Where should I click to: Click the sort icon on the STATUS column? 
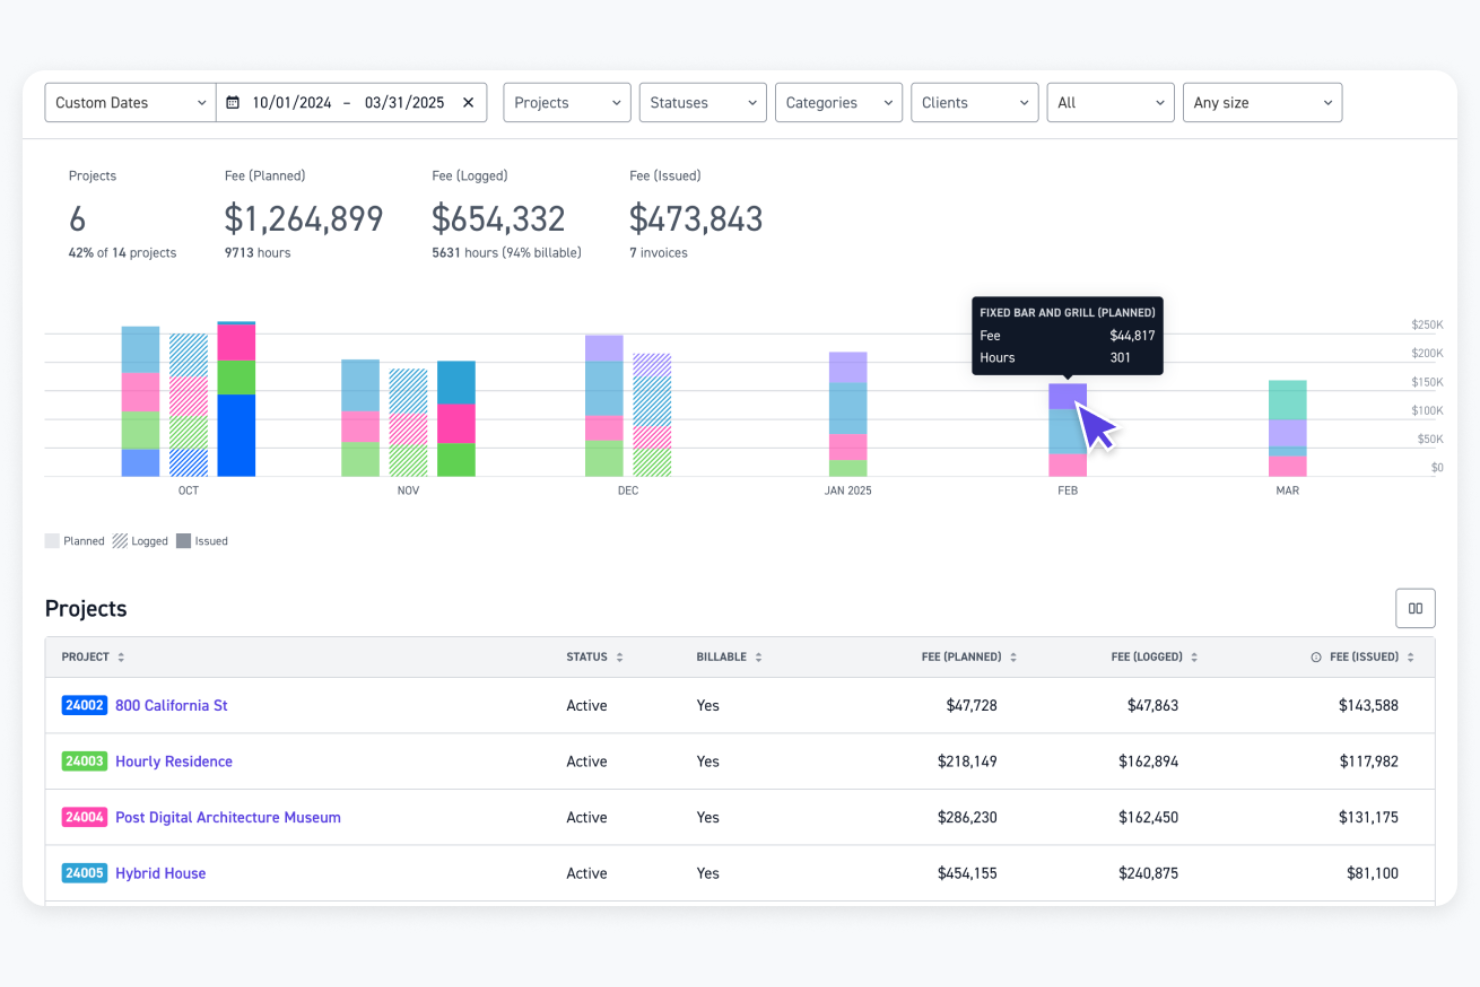(620, 657)
